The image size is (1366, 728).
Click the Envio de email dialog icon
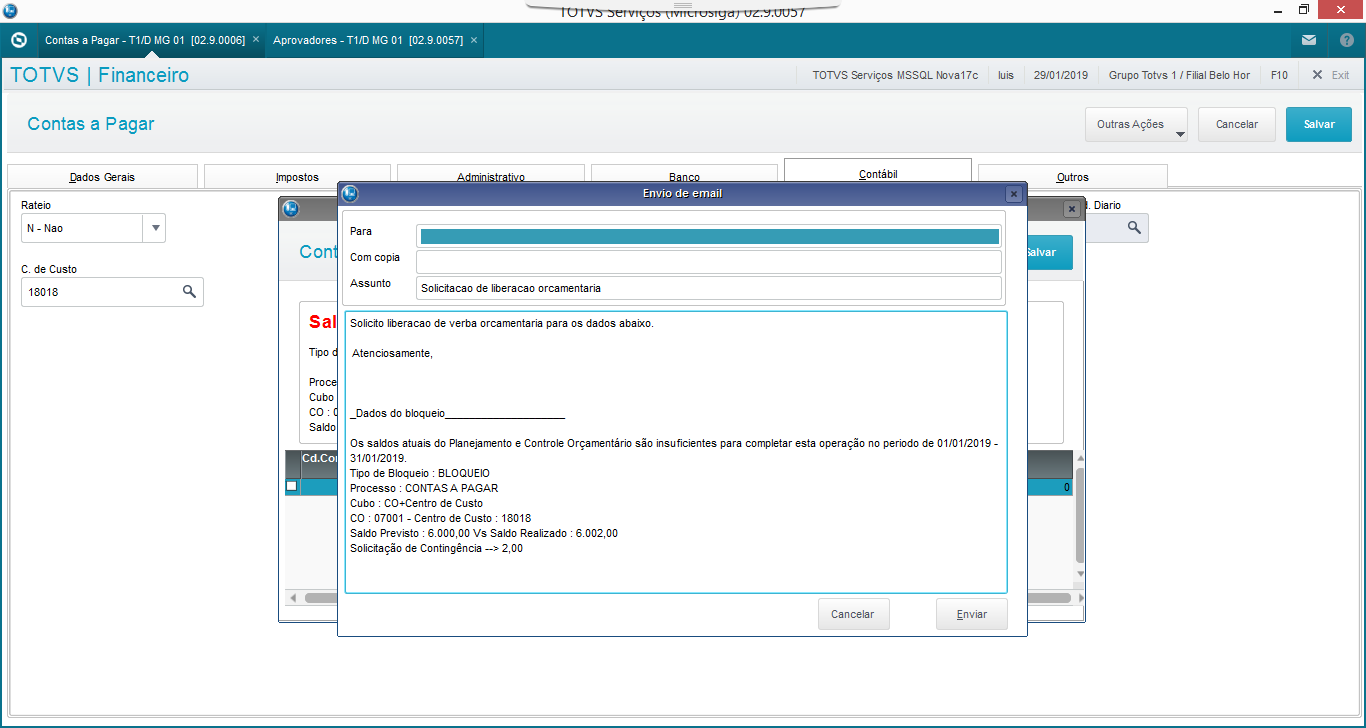tap(350, 194)
